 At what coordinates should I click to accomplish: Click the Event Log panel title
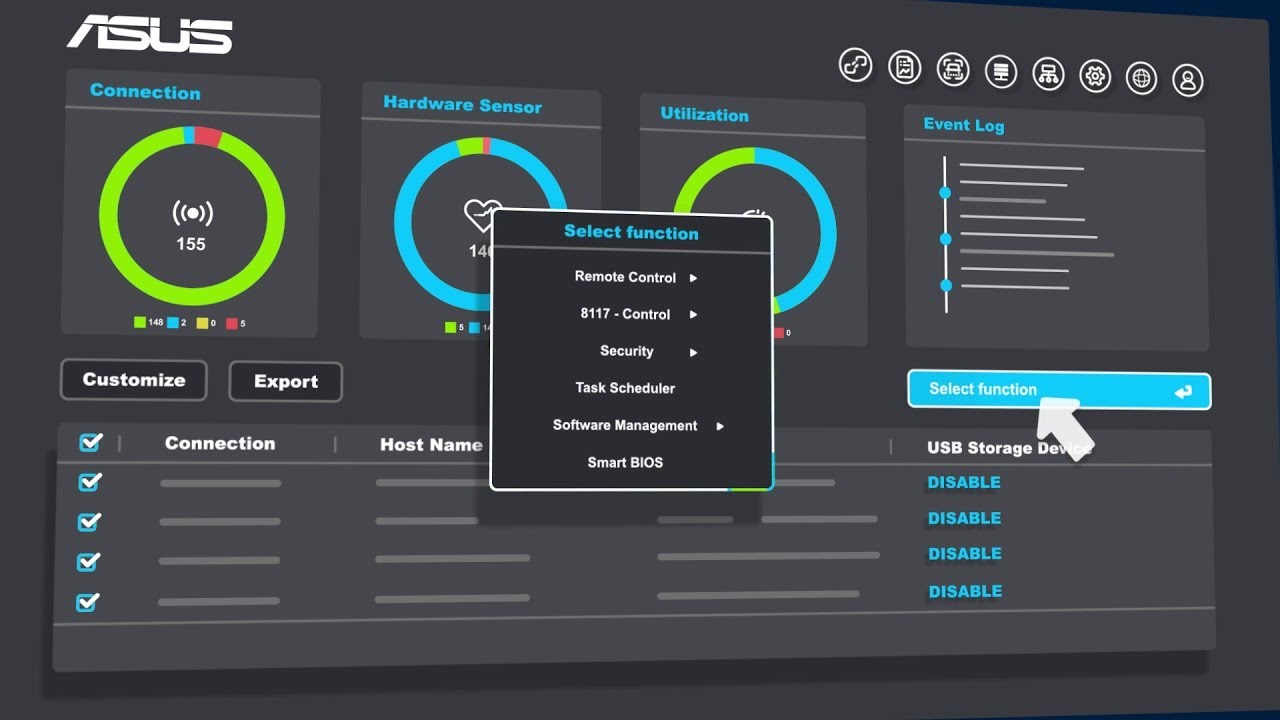point(964,125)
